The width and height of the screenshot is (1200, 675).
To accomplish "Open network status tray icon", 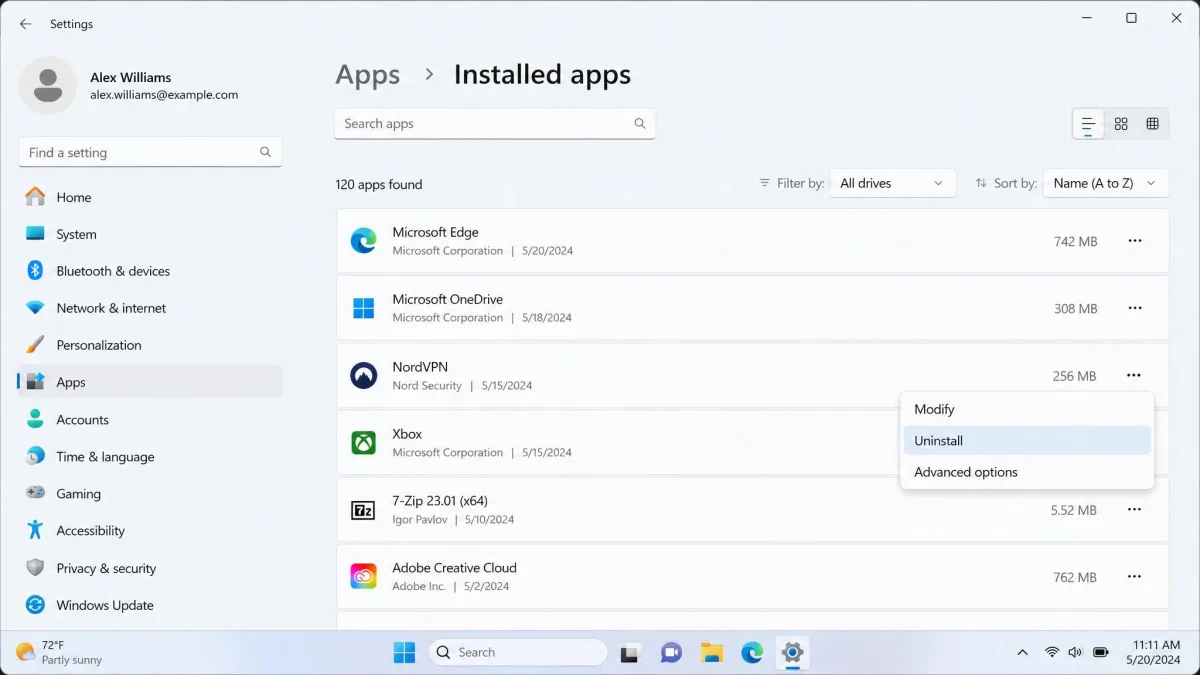I will point(1052,653).
